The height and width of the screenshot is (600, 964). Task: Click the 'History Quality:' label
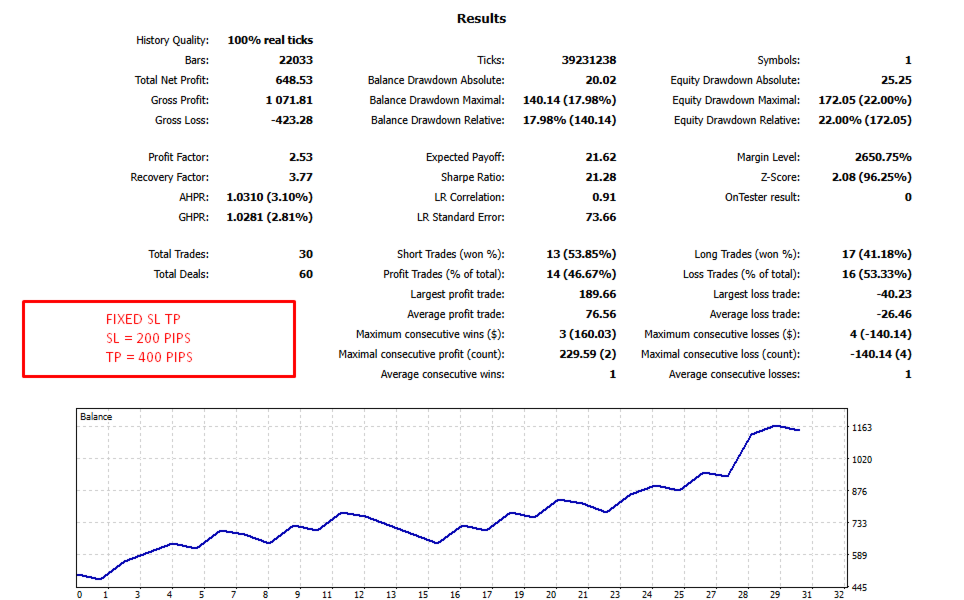(172, 40)
